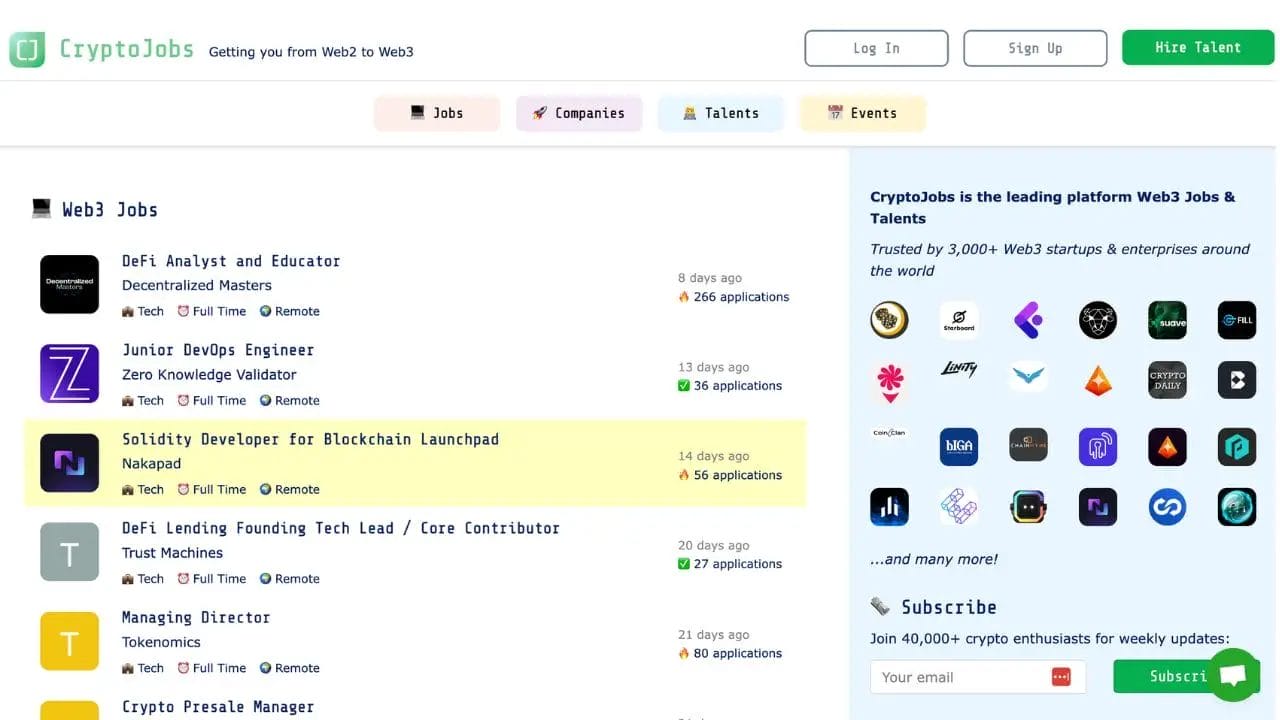The height and width of the screenshot is (720, 1280).
Task: Click the Nakapad logo in the partner grid
Action: (x=1098, y=507)
